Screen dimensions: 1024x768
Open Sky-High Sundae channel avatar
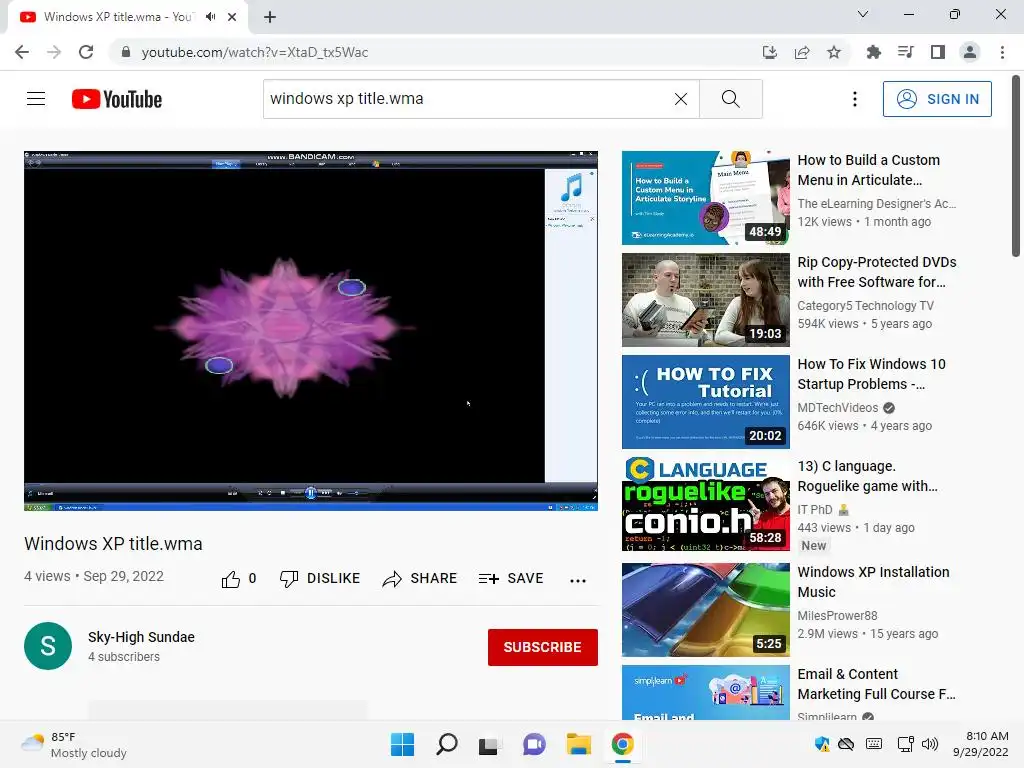48,646
